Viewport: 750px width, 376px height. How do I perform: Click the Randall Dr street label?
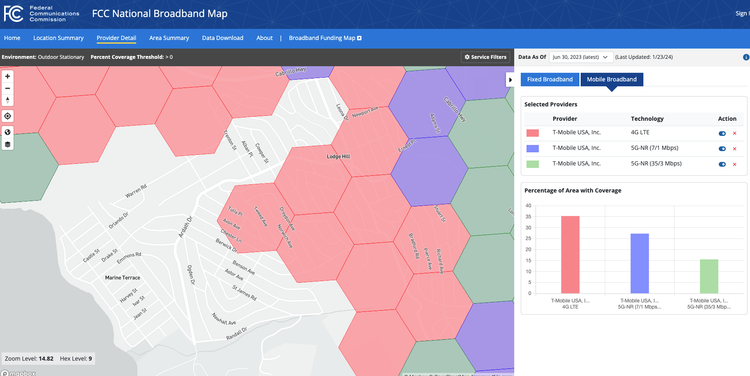236,333
